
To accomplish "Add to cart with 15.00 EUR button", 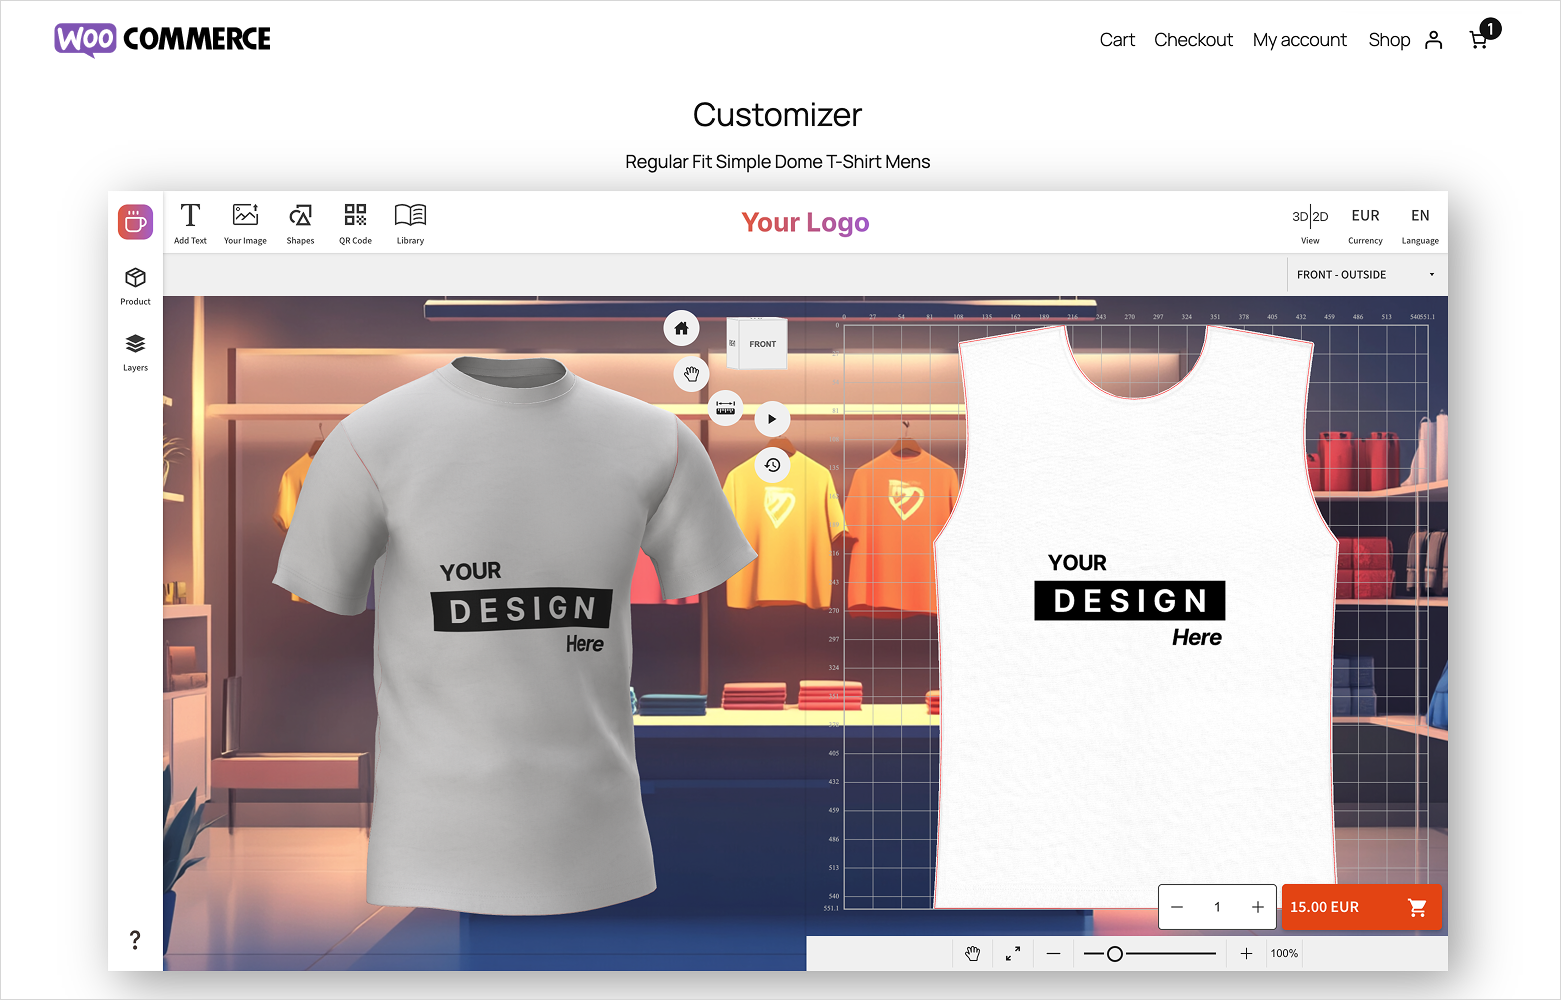I will coord(1361,907).
